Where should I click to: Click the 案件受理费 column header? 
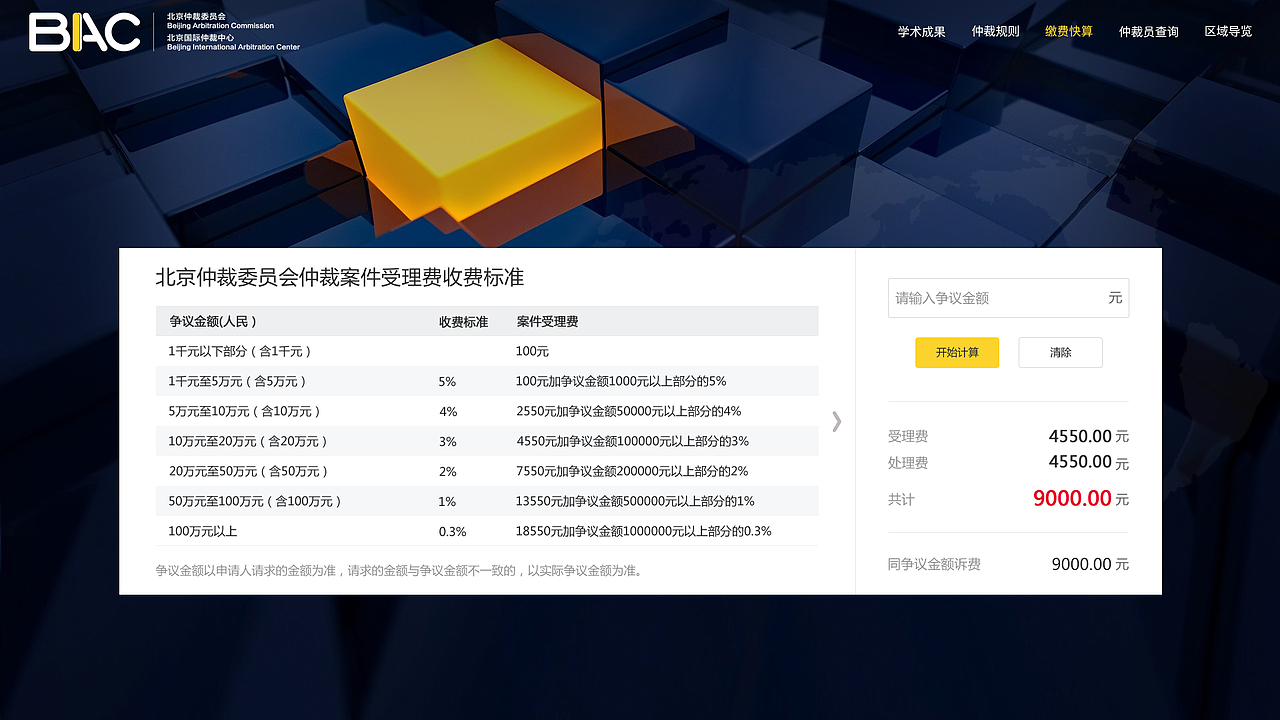point(547,322)
